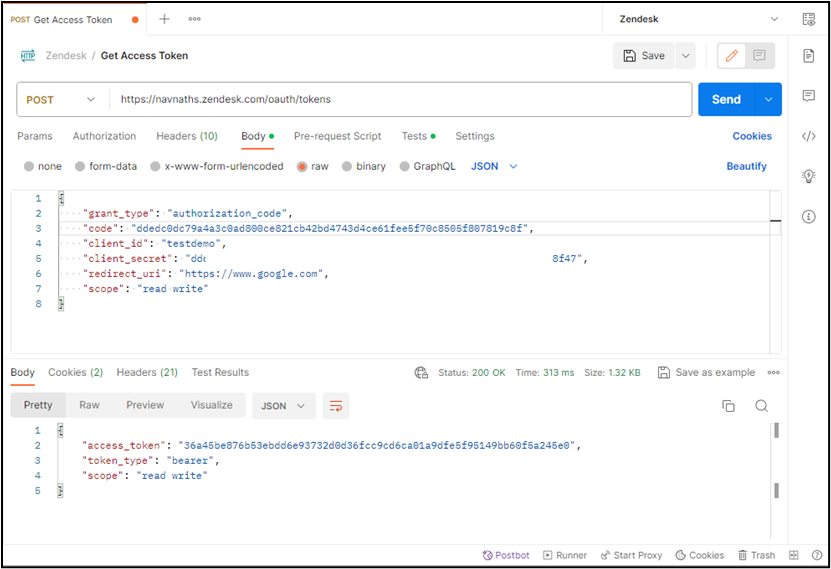Toggle word wrap icon in response toolbar

(x=336, y=405)
